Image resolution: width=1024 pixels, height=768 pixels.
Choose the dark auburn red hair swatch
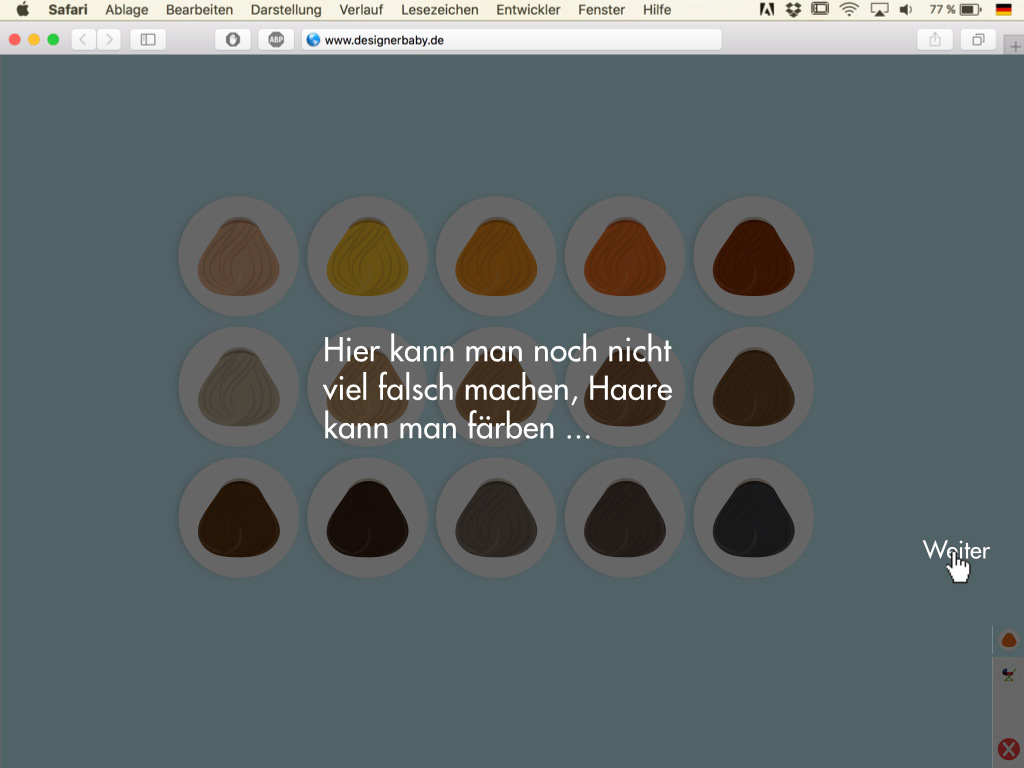(753, 257)
